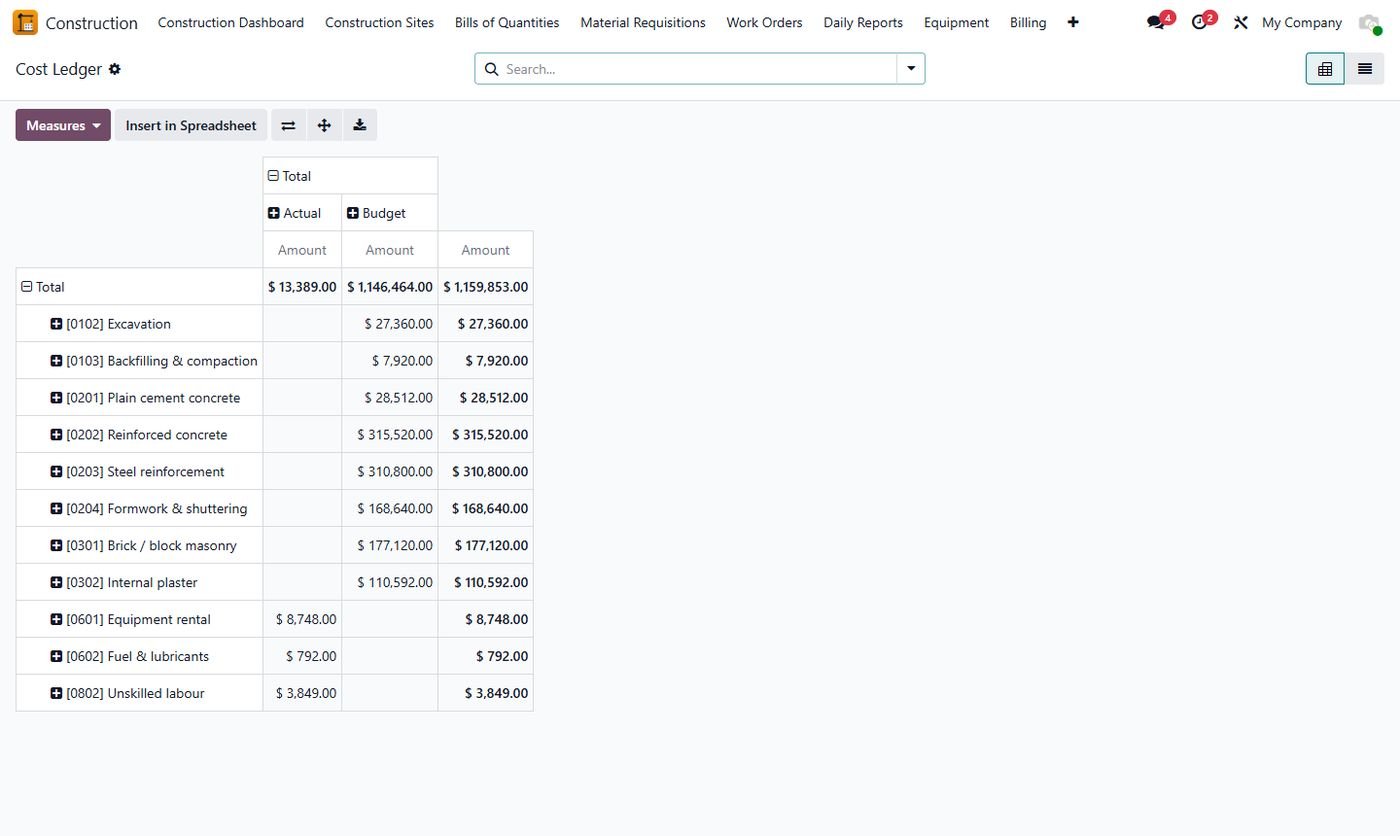Image resolution: width=1400 pixels, height=836 pixels.
Task: Expand the [0203] Steel reinforcement row
Action: pos(139,472)
